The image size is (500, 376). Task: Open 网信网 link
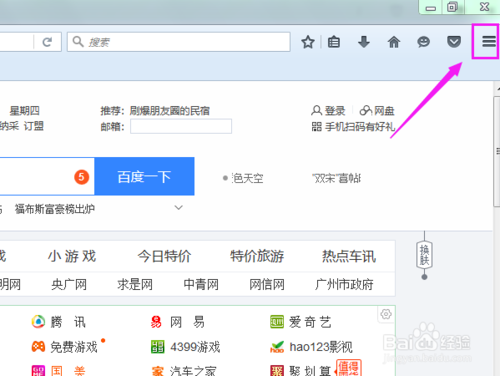point(267,284)
